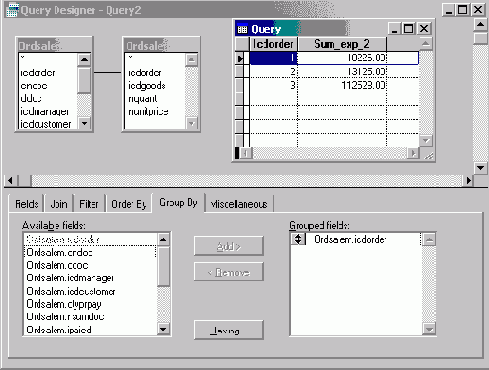The image size is (489, 370).
Task: Click the designer pane right scroll arrow
Action: [469, 180]
